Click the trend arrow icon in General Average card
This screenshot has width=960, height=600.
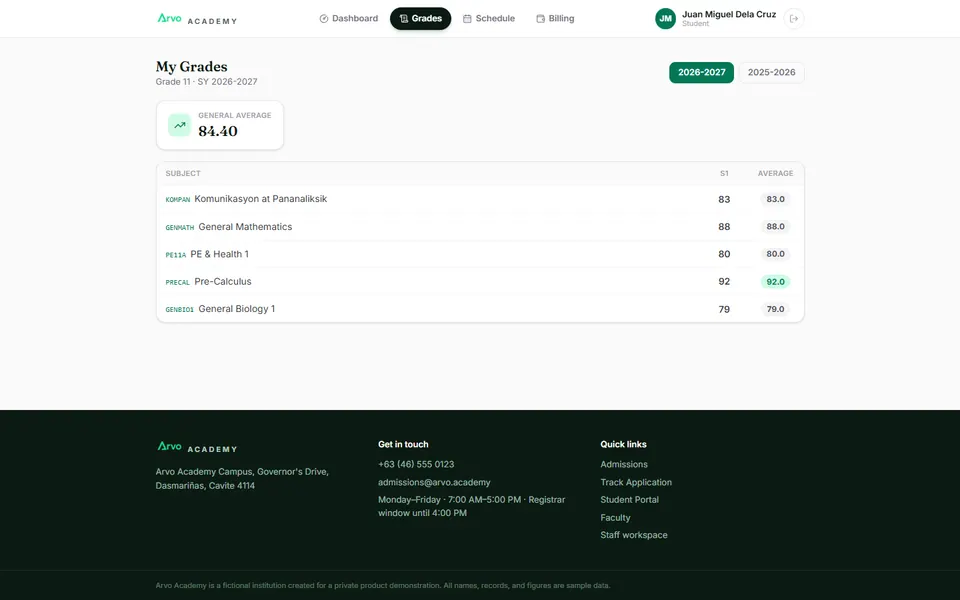(179, 125)
